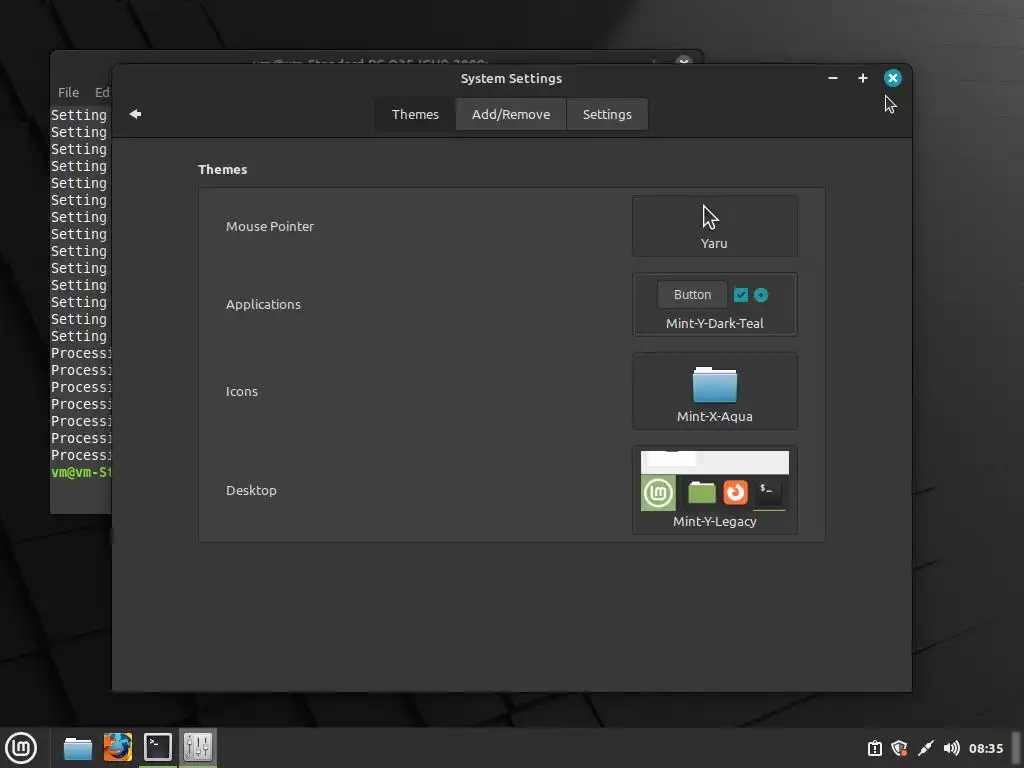
Task: Open the clock showing 08:35
Action: coord(985,748)
